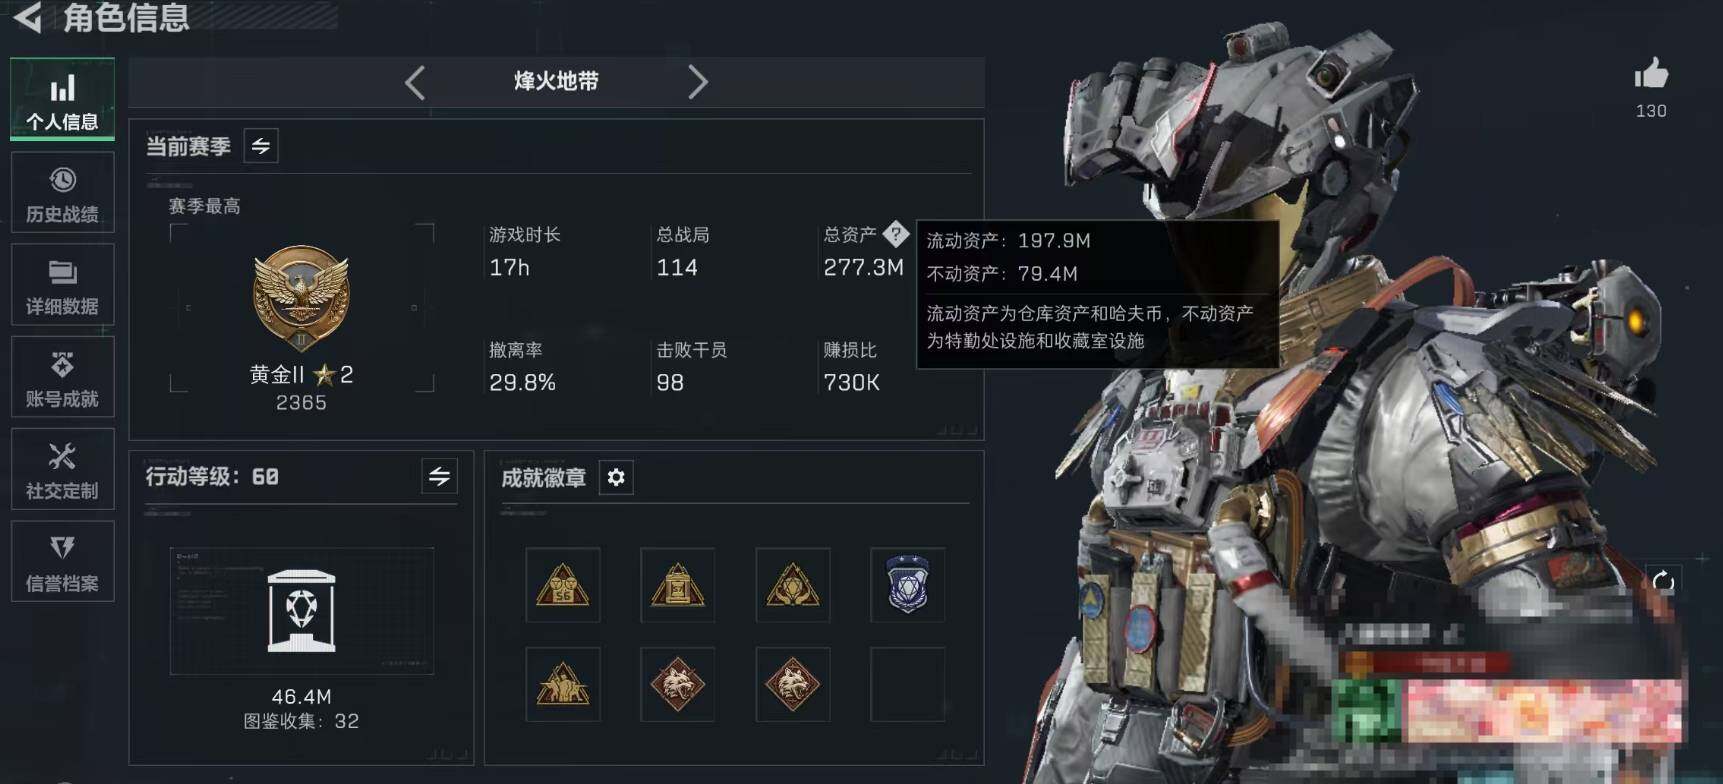The height and width of the screenshot is (784, 1723).
Task: Open 信誉档案 in the sidebar
Action: pos(62,562)
